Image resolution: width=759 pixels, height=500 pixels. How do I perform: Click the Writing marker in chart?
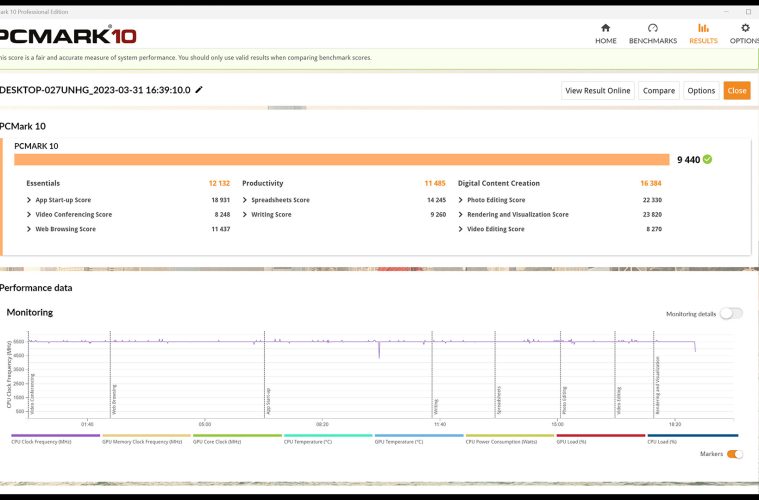(436, 407)
